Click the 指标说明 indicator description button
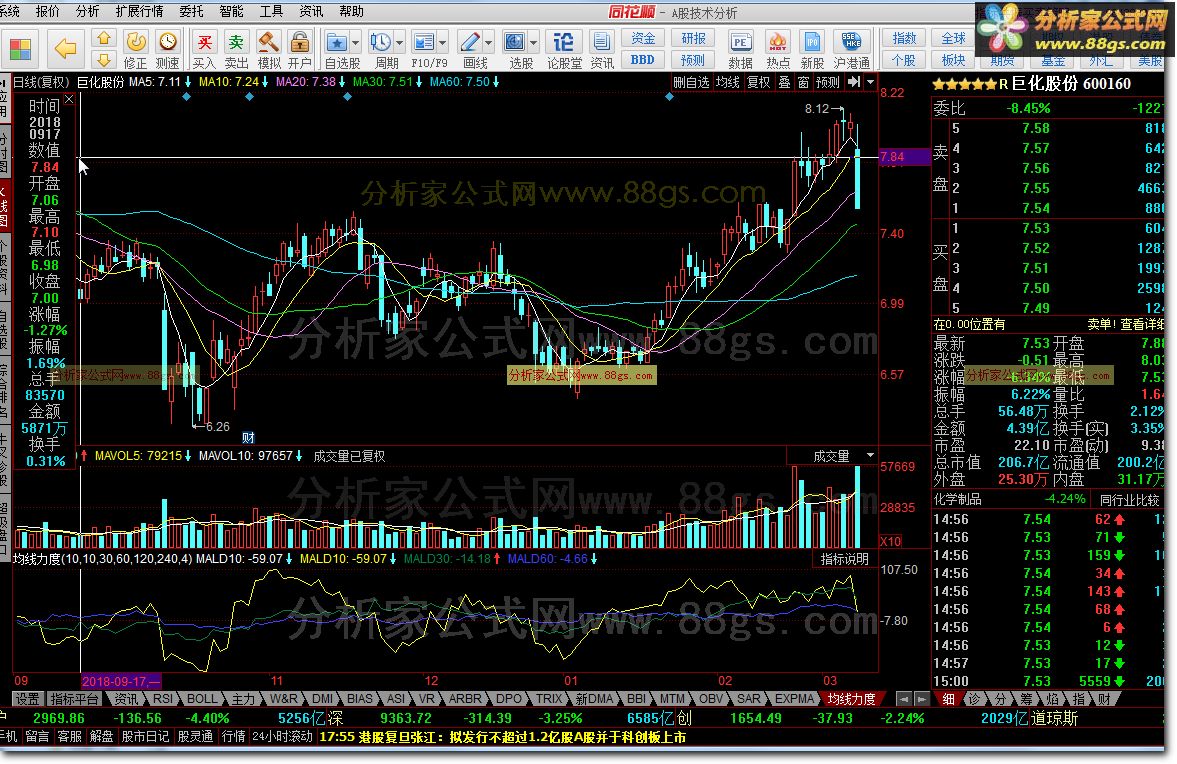The width and height of the screenshot is (1177, 764). tap(844, 559)
